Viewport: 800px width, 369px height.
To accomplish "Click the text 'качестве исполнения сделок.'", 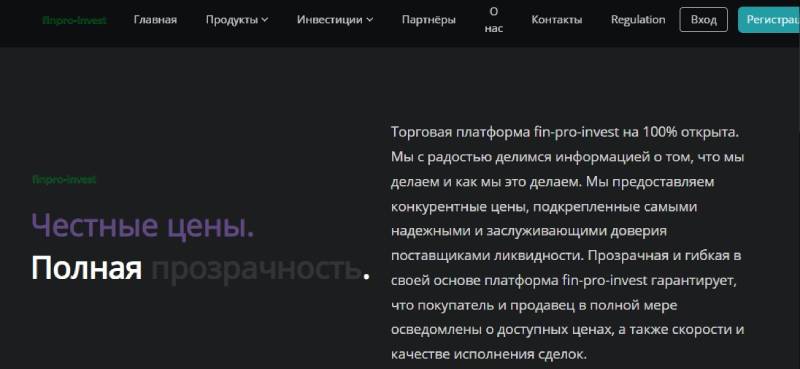I will tap(489, 354).
